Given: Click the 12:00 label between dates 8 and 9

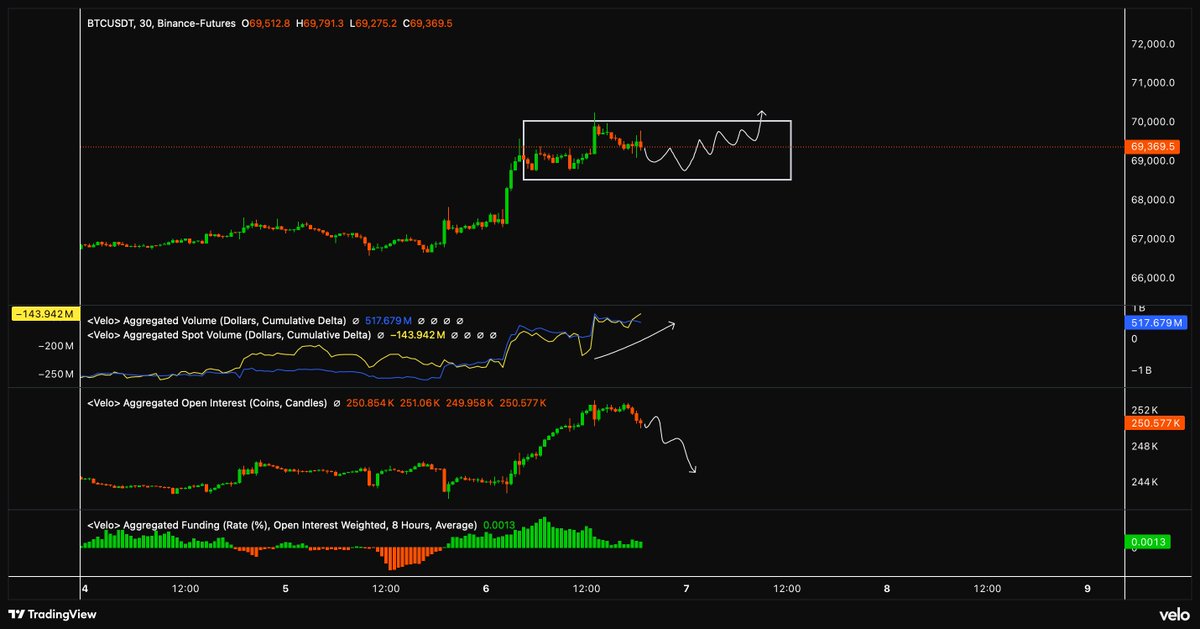Looking at the screenshot, I should tap(987, 588).
